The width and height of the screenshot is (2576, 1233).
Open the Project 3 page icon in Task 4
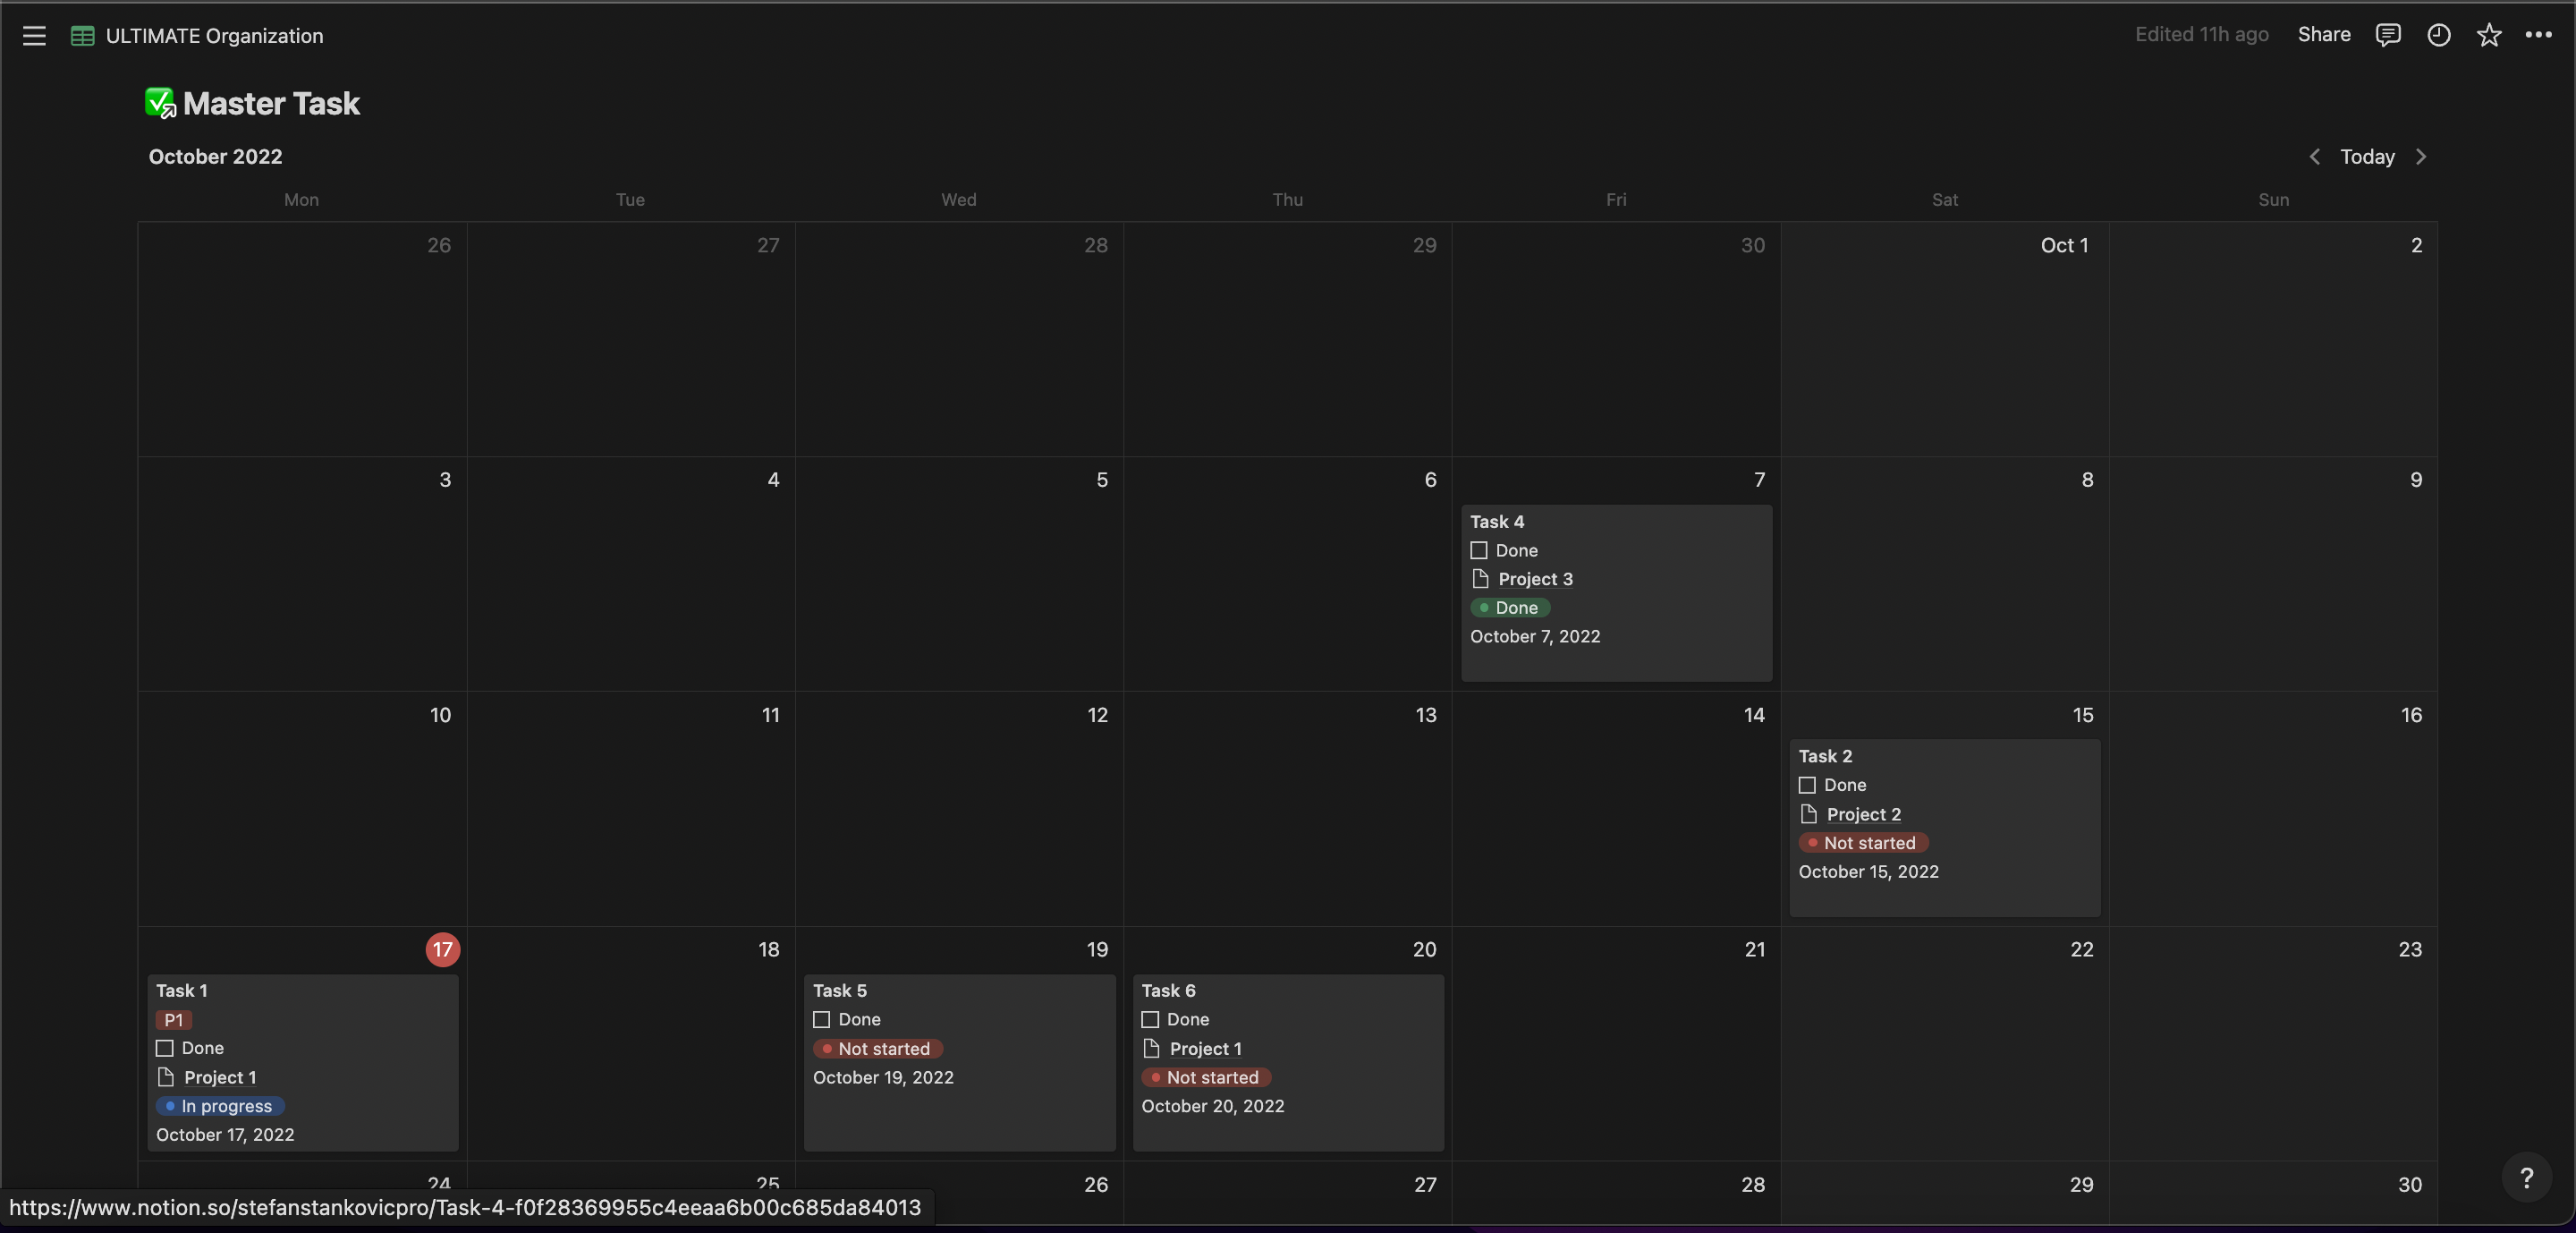(1480, 579)
